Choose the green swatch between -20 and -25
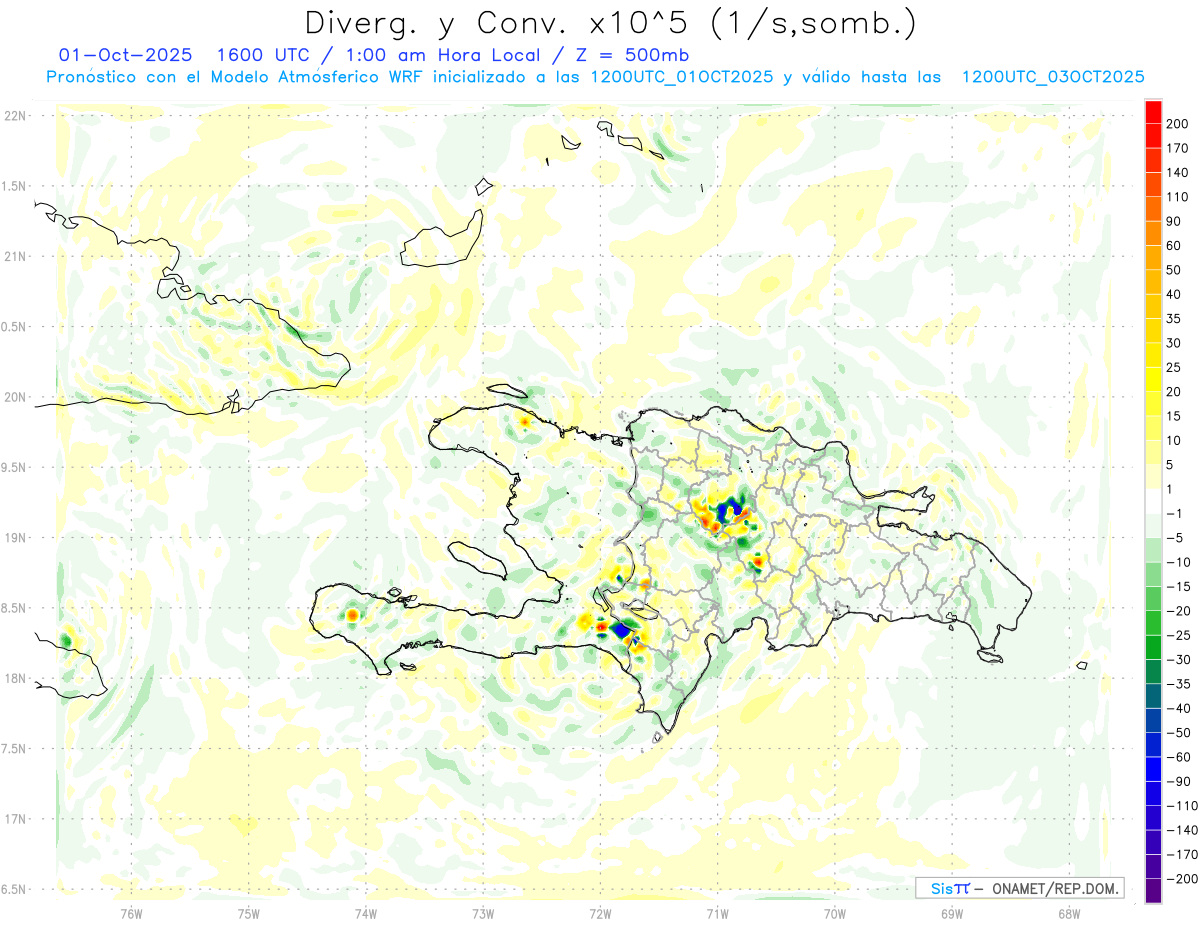This screenshot has height=927, width=1200. pyautogui.click(x=1153, y=623)
